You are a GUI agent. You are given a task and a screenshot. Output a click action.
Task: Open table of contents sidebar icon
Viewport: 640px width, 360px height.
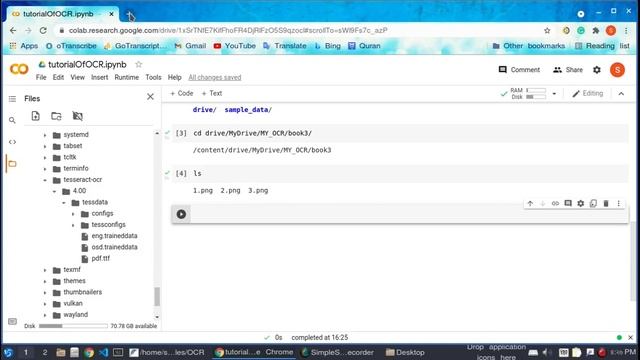coord(12,99)
